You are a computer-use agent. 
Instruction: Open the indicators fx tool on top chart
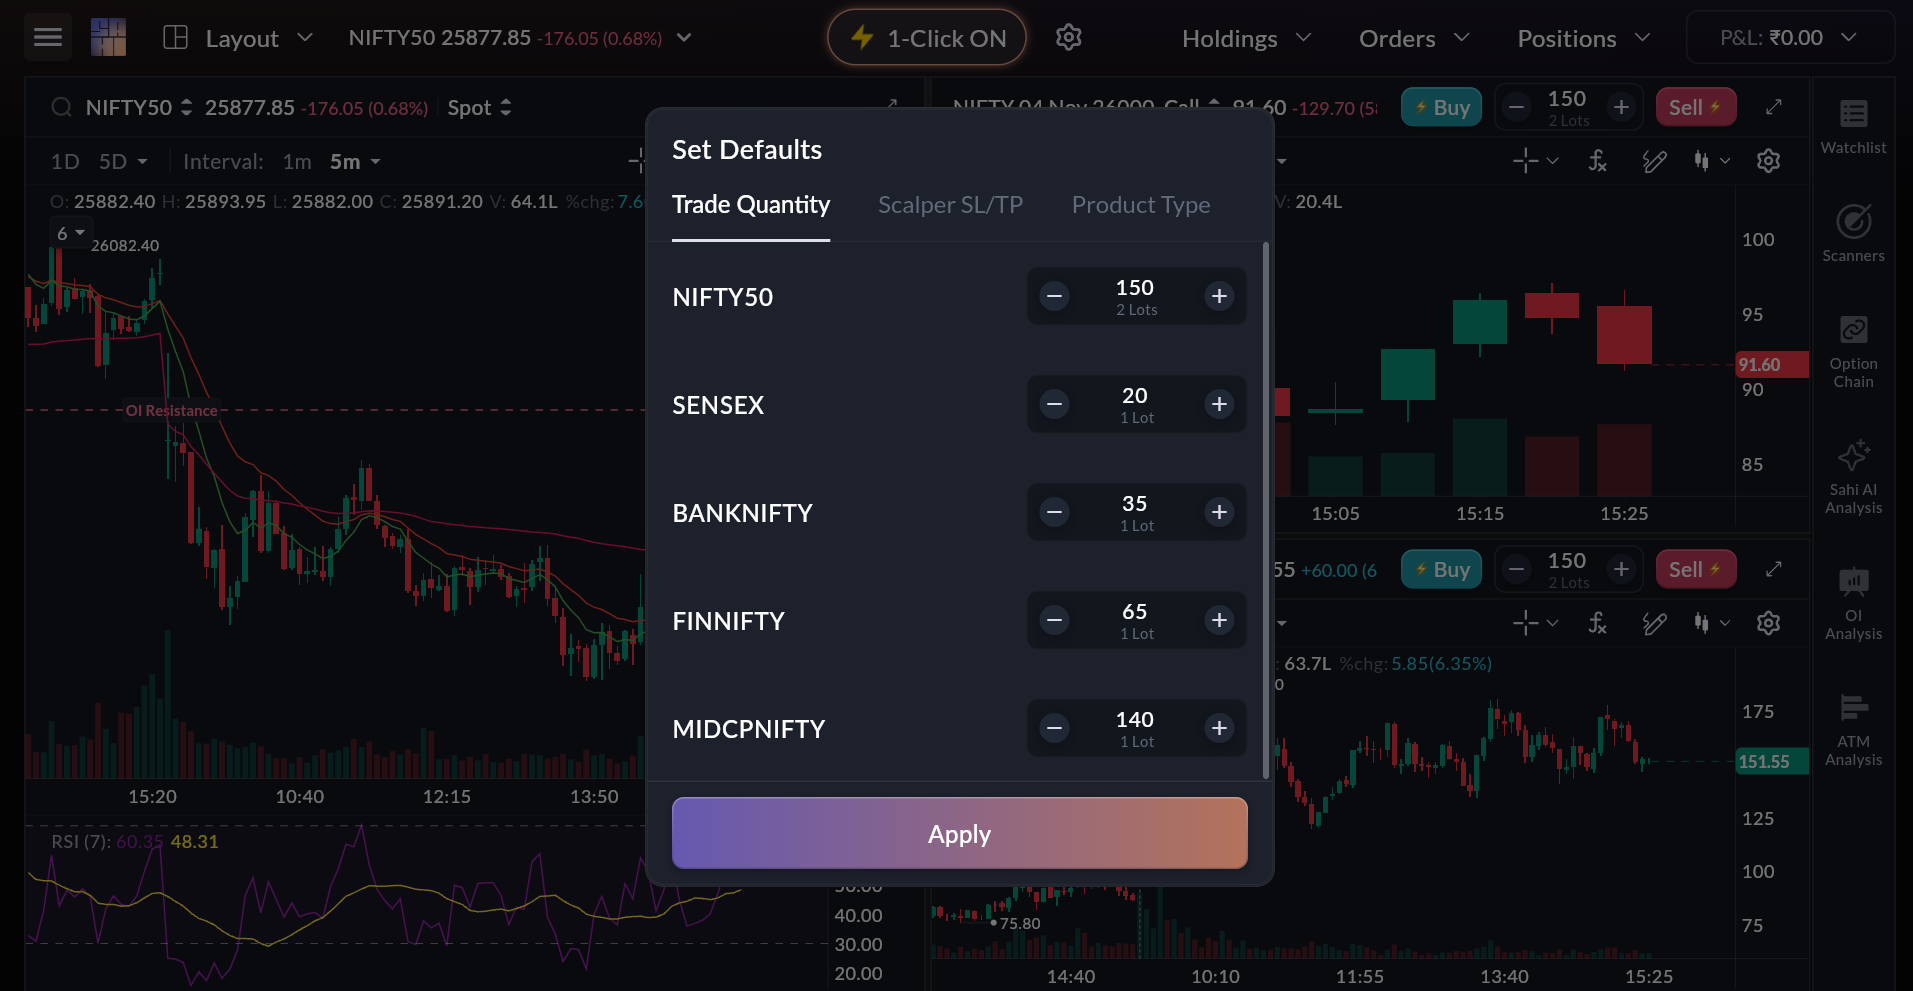[x=1597, y=161]
